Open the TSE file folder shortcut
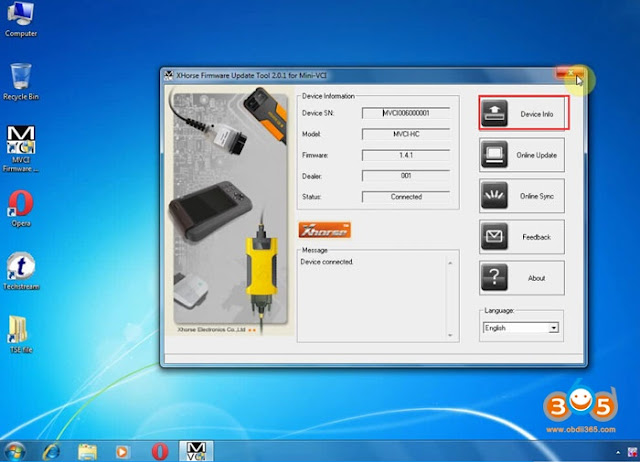 click(x=20, y=334)
